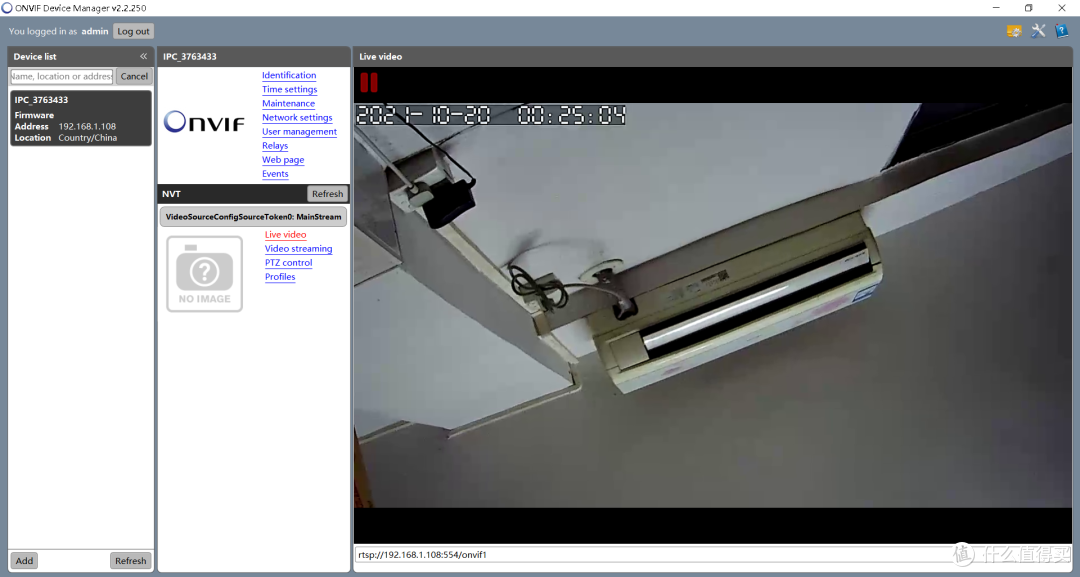This screenshot has width=1080, height=577.
Task: Open PTZ control
Action: point(288,263)
